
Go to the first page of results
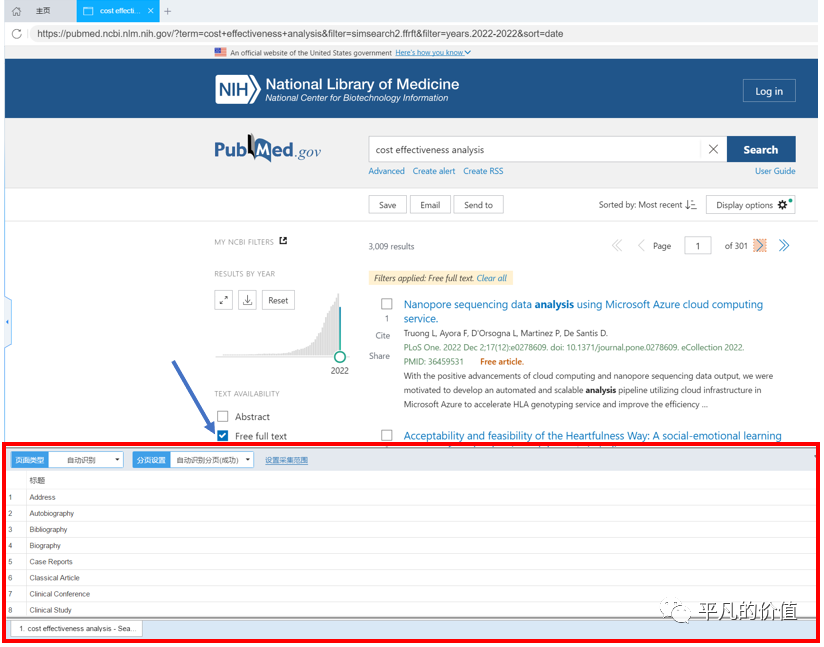[x=617, y=245]
